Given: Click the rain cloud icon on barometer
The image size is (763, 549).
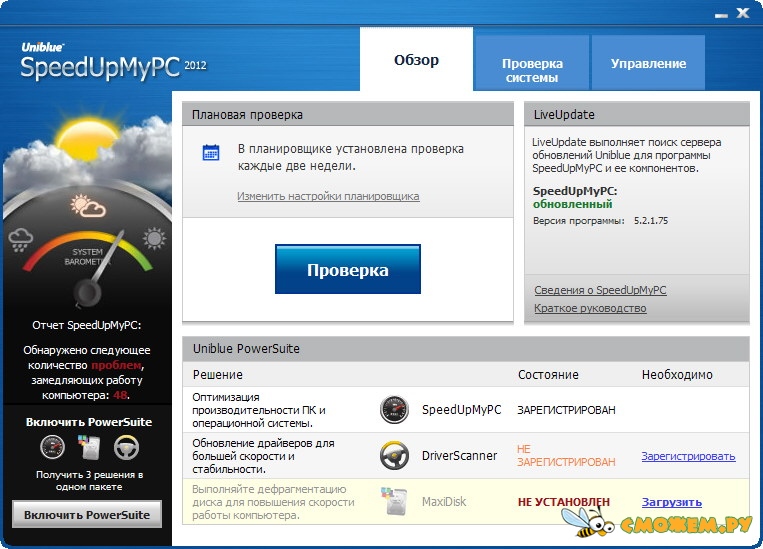Looking at the screenshot, I should pos(20,240).
